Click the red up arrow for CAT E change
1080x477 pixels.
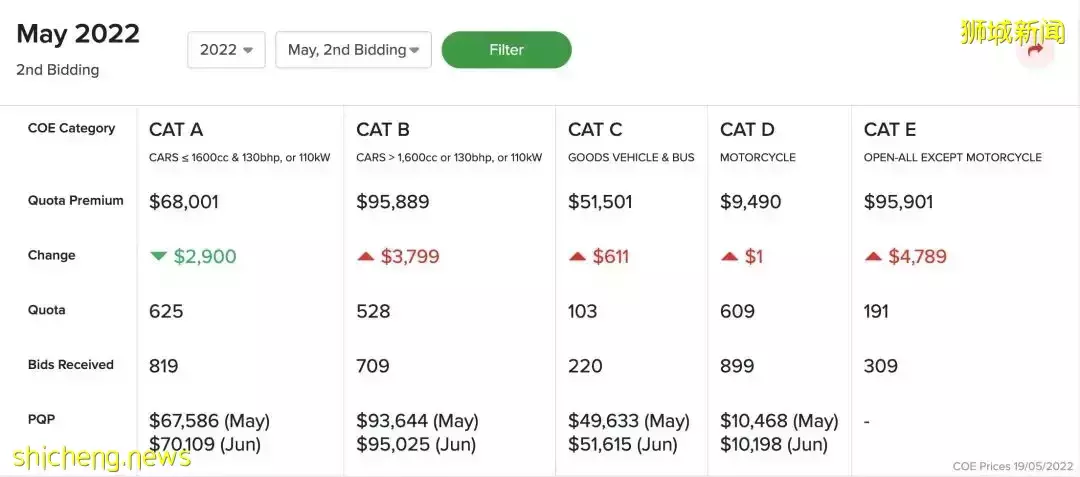(873, 256)
